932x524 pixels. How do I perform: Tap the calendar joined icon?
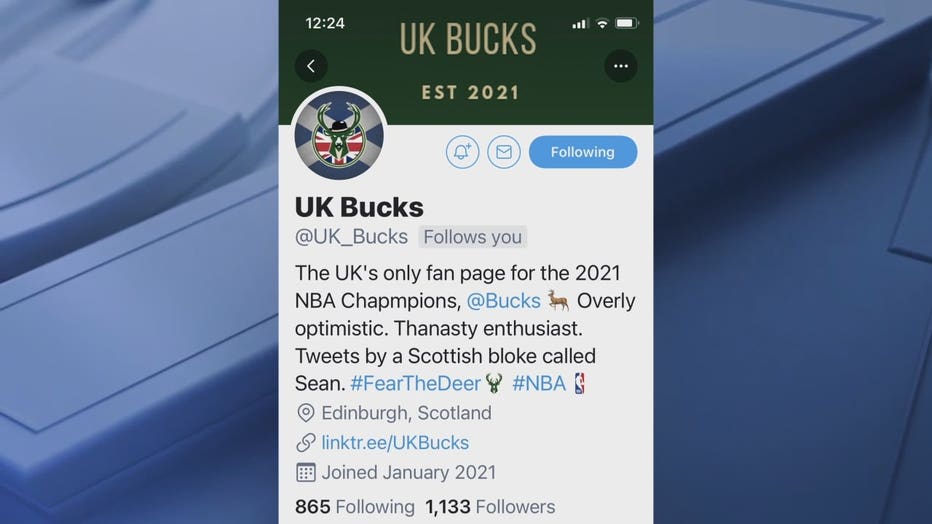click(x=306, y=472)
